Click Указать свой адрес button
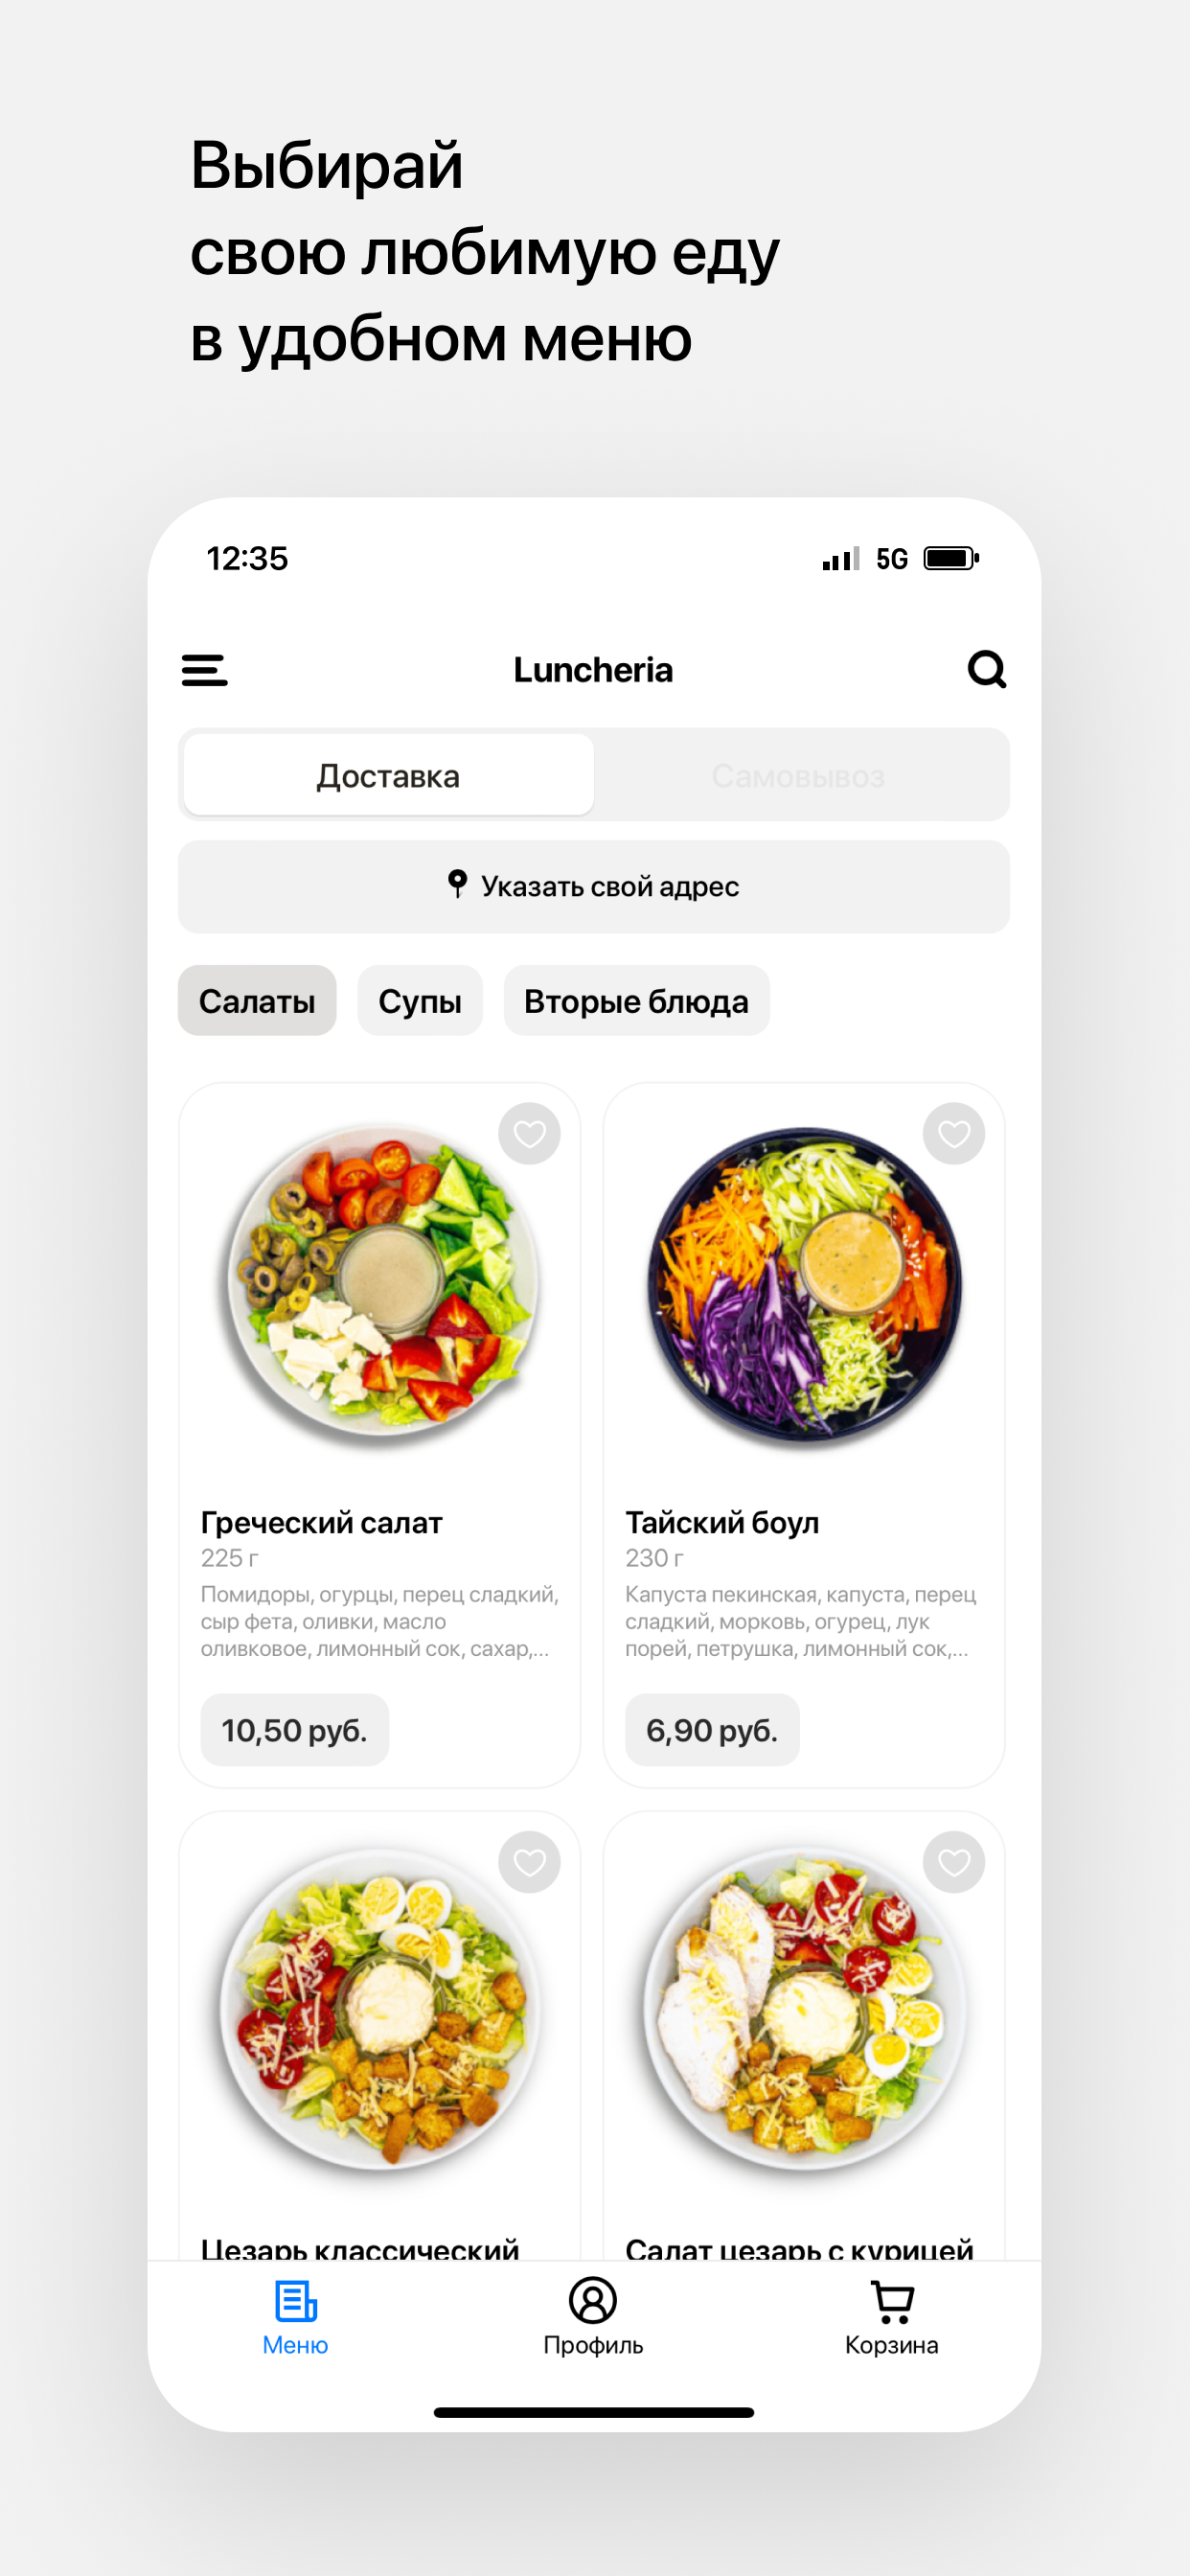Screen dimensions: 1190x2576 pyautogui.click(x=594, y=886)
